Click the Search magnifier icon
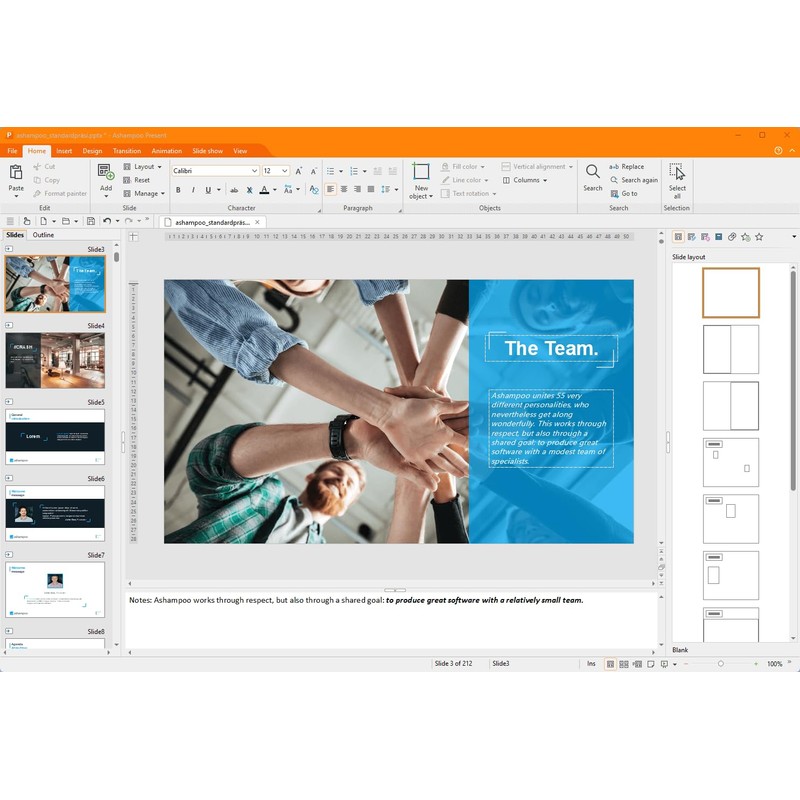Screen dimensions: 800x800 [593, 172]
